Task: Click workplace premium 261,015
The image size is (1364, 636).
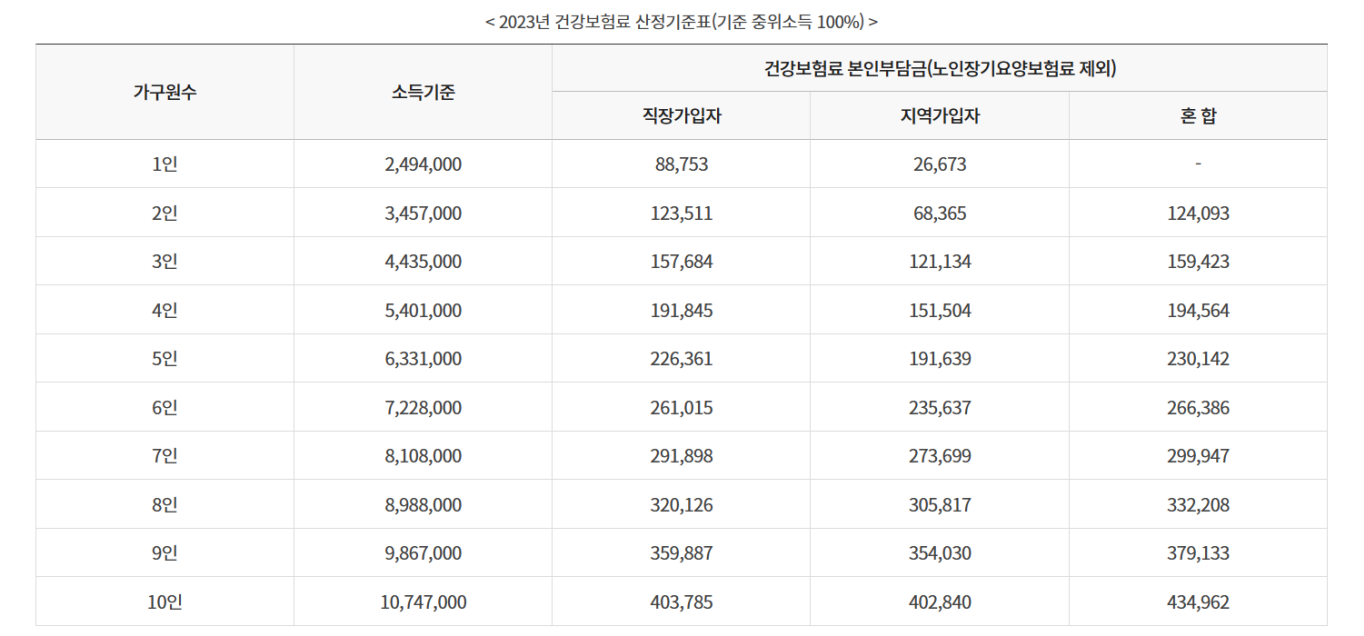Action: 681,407
